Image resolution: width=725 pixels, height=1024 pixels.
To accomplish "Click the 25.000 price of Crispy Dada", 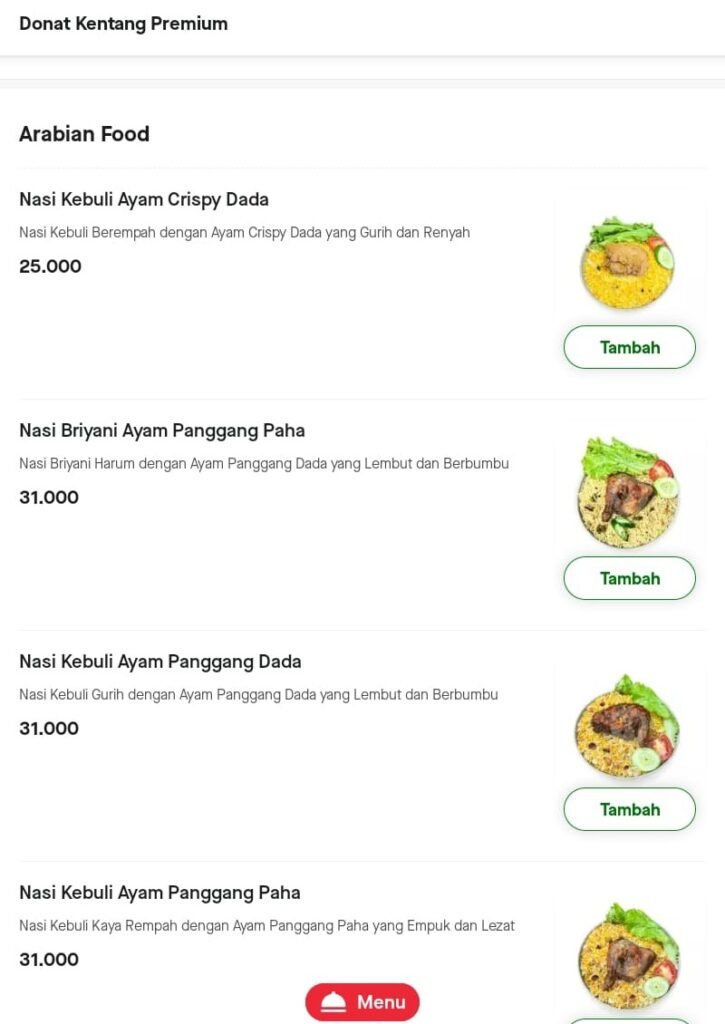I will point(50,266).
